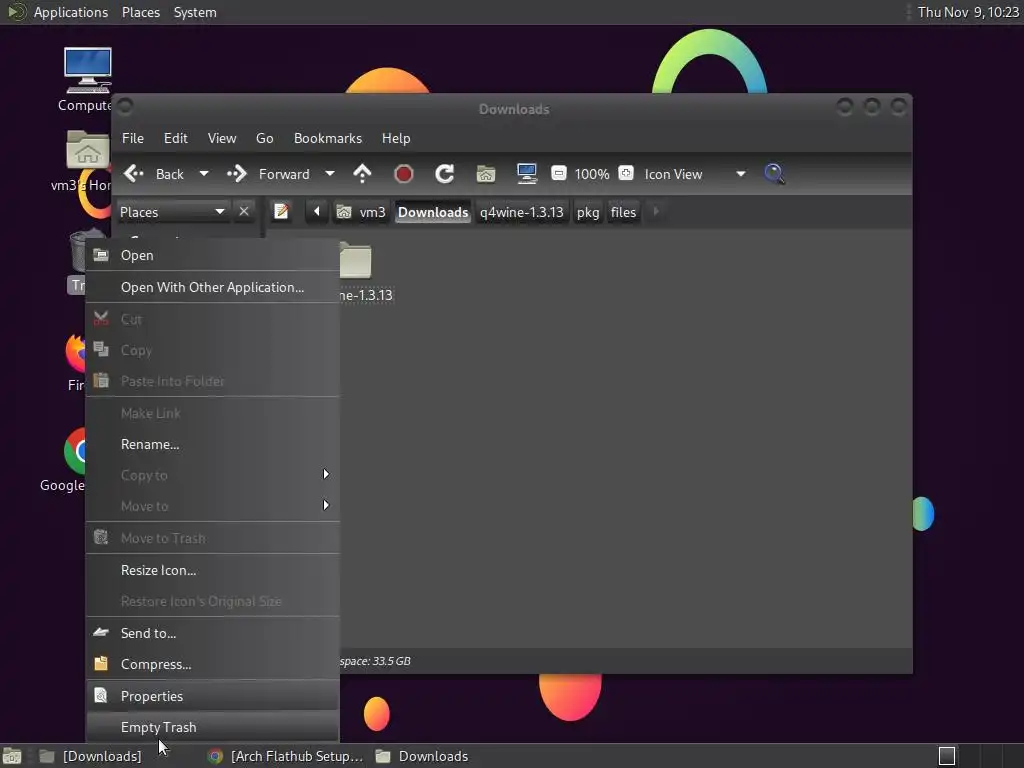The height and width of the screenshot is (768, 1024).
Task: Choose Open in context menu
Action: [x=213, y=255]
